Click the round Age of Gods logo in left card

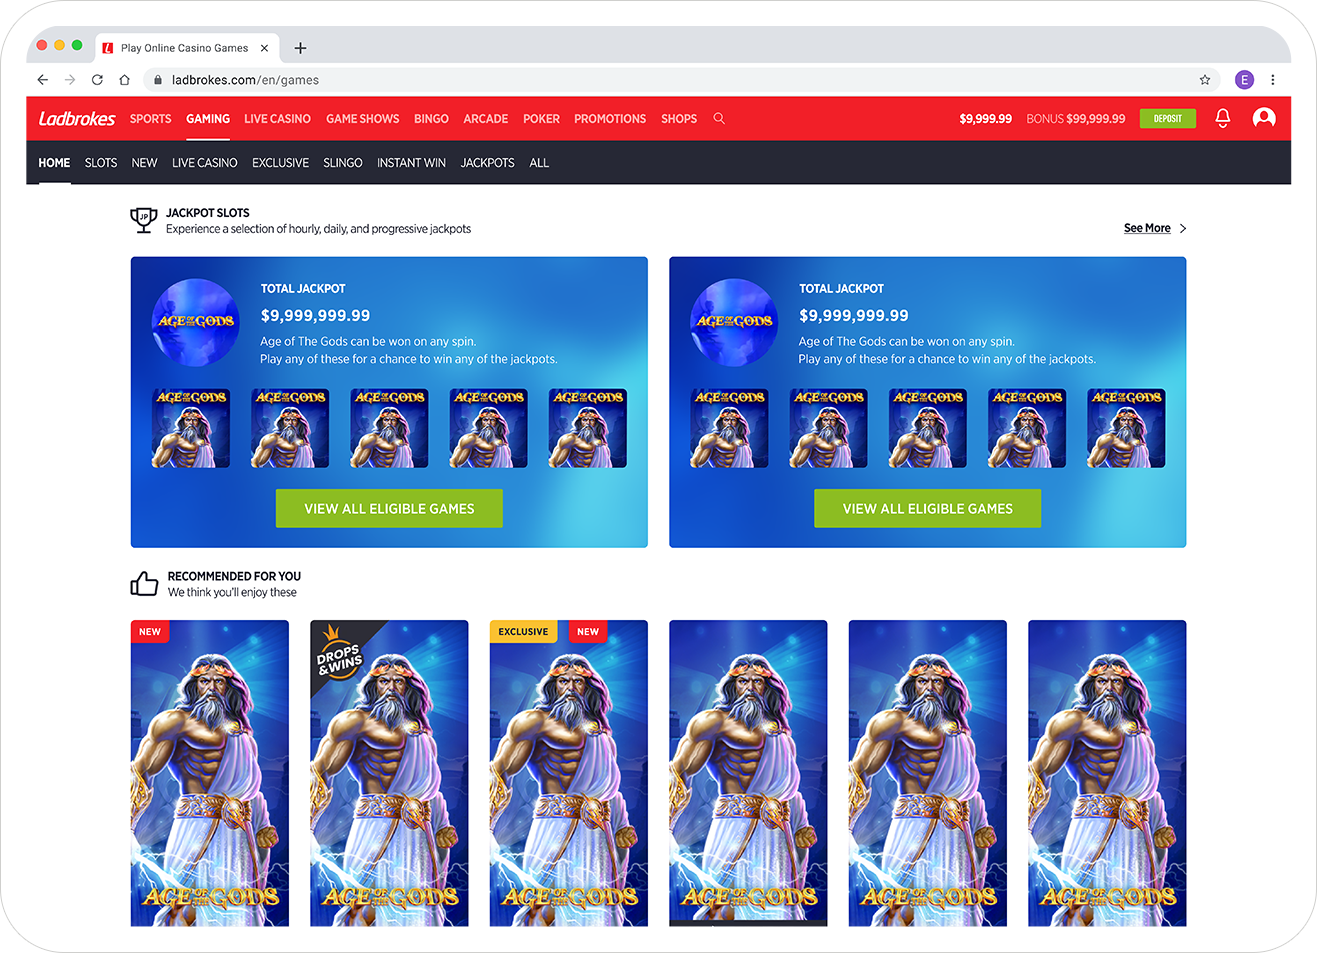coord(195,322)
